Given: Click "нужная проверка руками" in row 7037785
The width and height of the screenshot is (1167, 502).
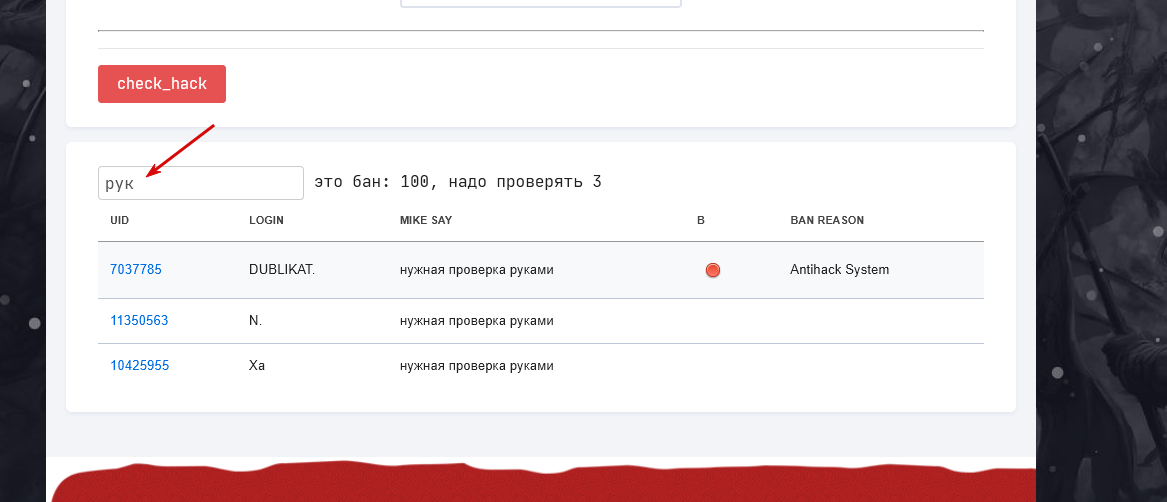Looking at the screenshot, I should pyautogui.click(x=476, y=270).
